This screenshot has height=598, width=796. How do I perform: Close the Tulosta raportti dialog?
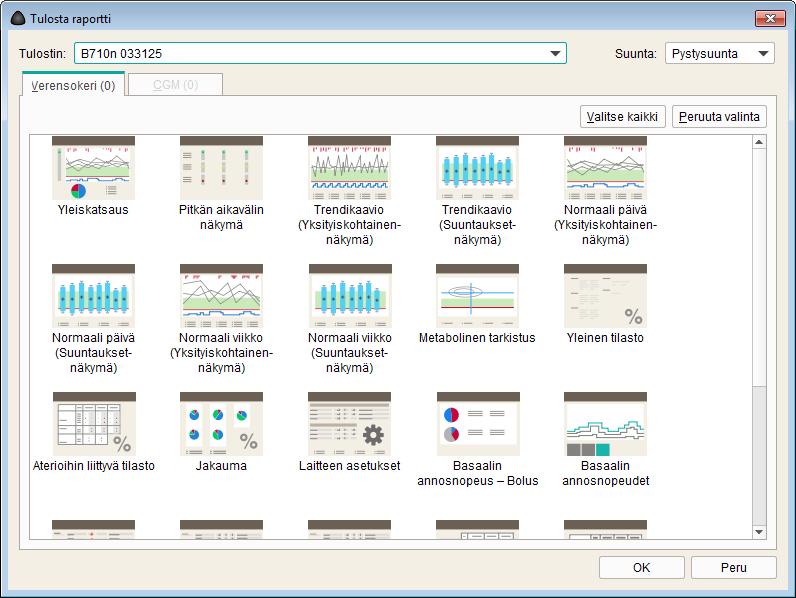770,19
